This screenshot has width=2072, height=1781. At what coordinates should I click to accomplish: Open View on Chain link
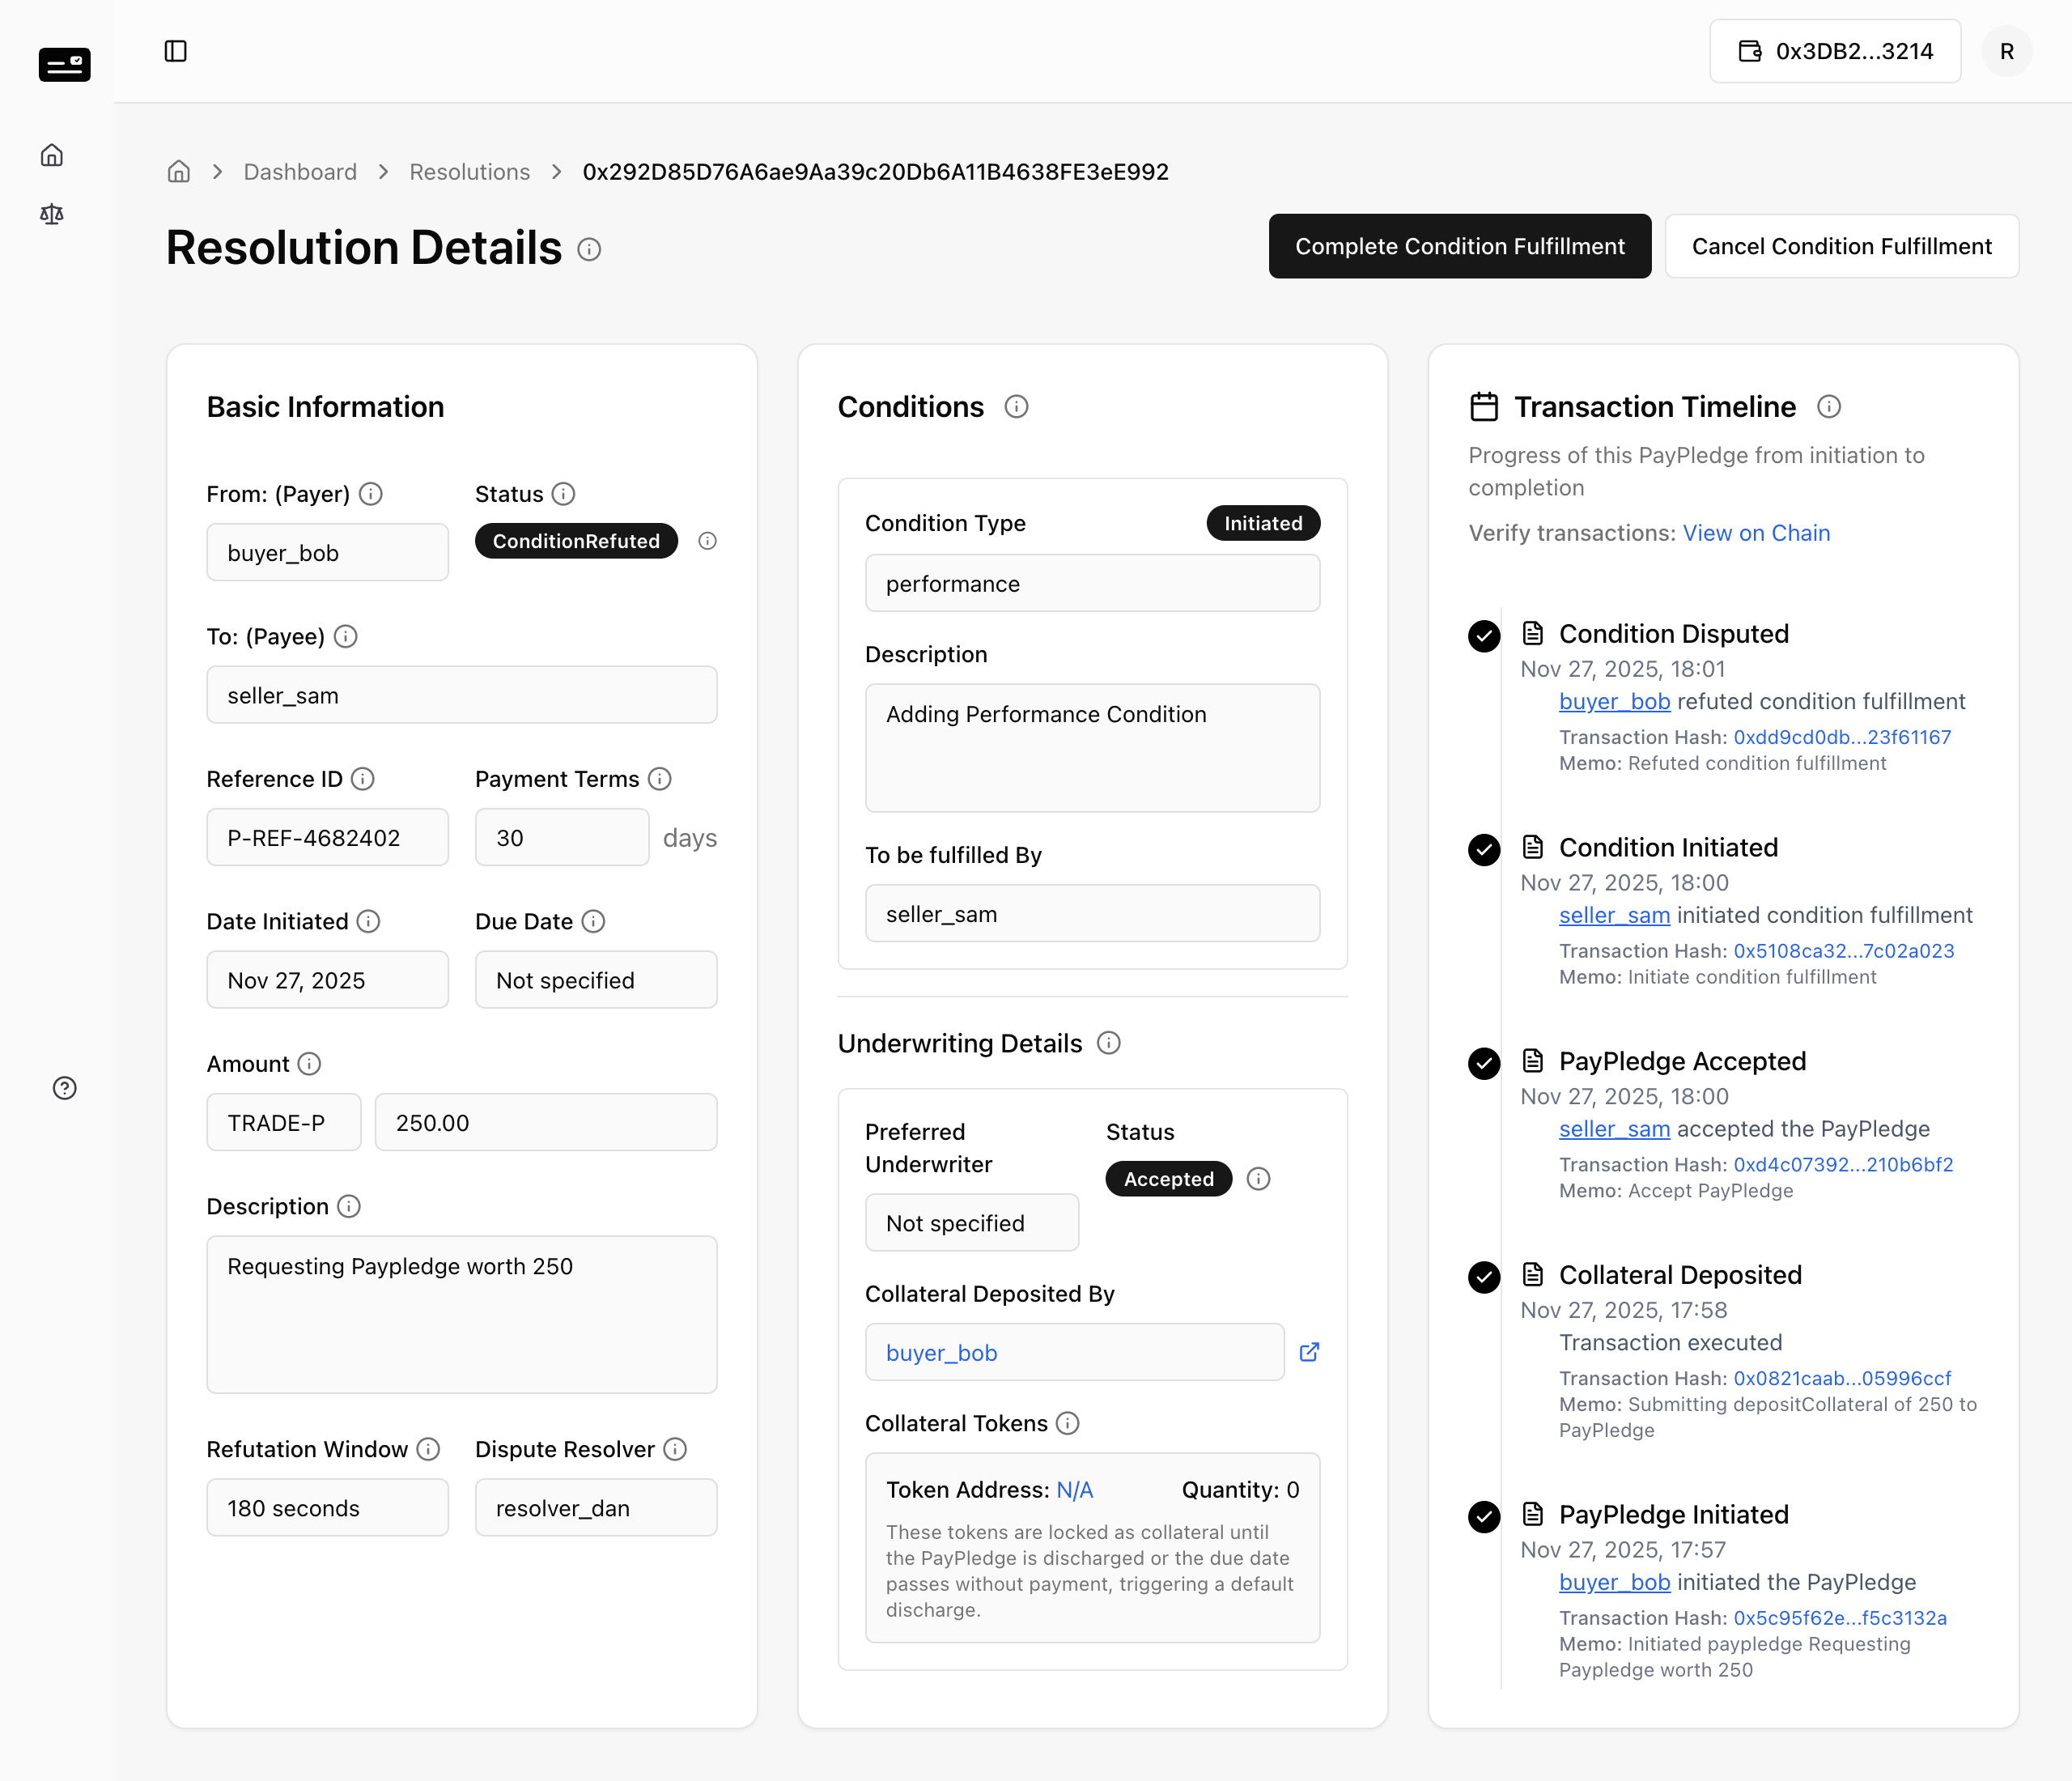point(1756,533)
